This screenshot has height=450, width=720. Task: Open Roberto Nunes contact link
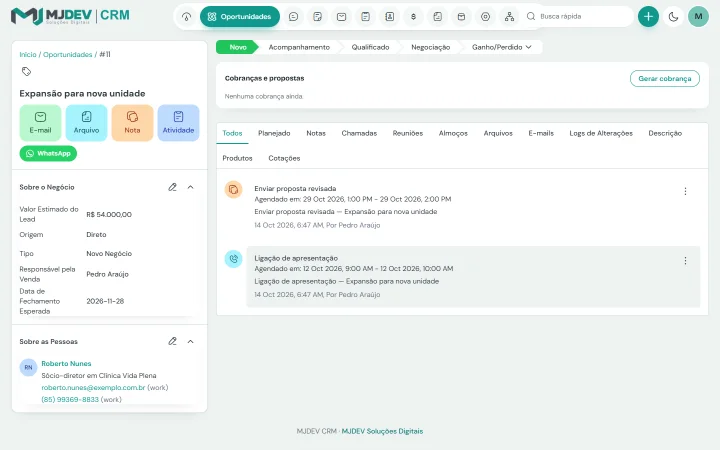66,363
